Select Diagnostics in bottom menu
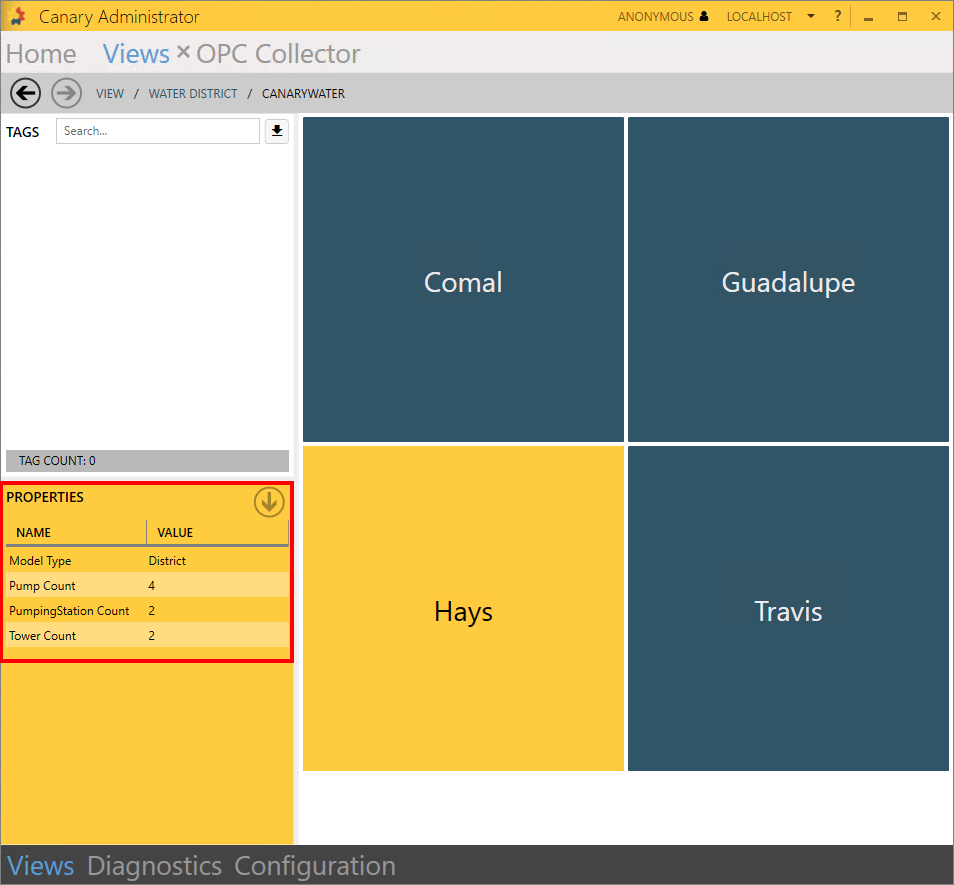 (x=154, y=865)
